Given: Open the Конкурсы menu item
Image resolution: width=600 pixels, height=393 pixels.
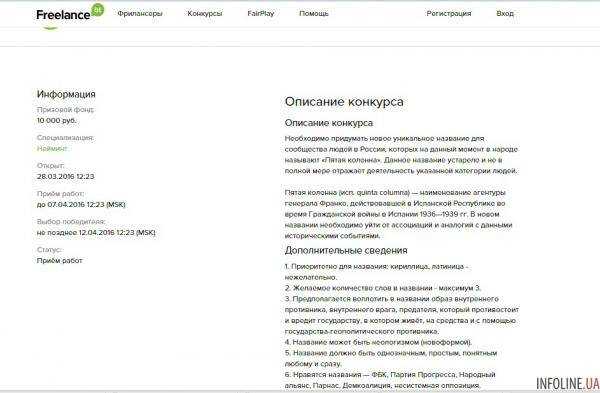Looking at the screenshot, I should (x=205, y=13).
